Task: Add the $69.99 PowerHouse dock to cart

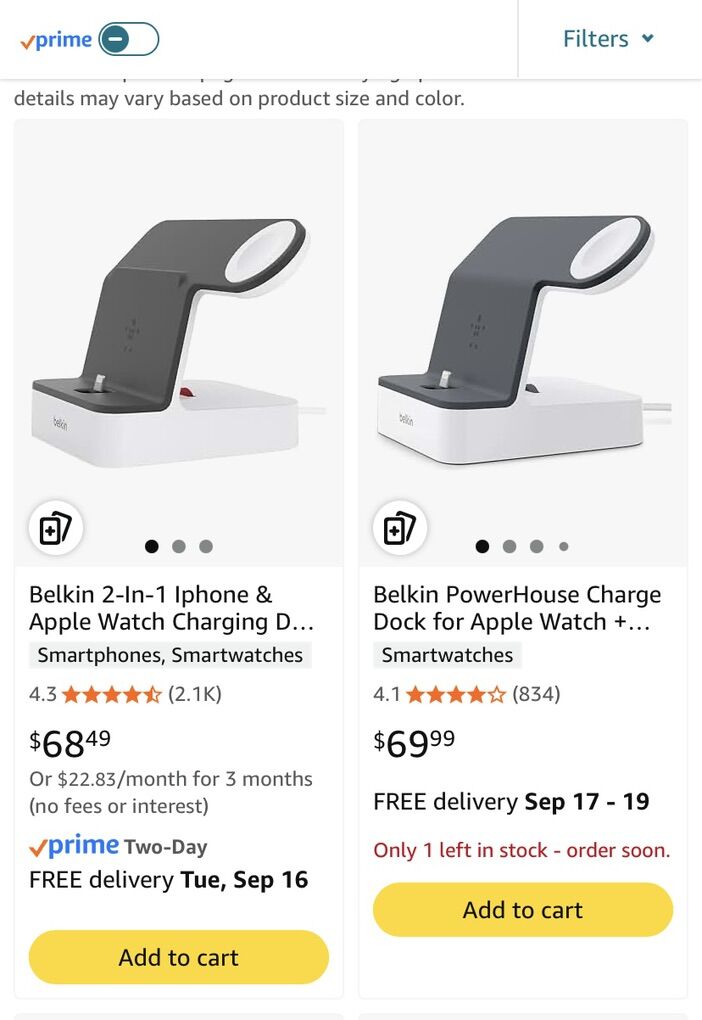Action: coord(522,909)
